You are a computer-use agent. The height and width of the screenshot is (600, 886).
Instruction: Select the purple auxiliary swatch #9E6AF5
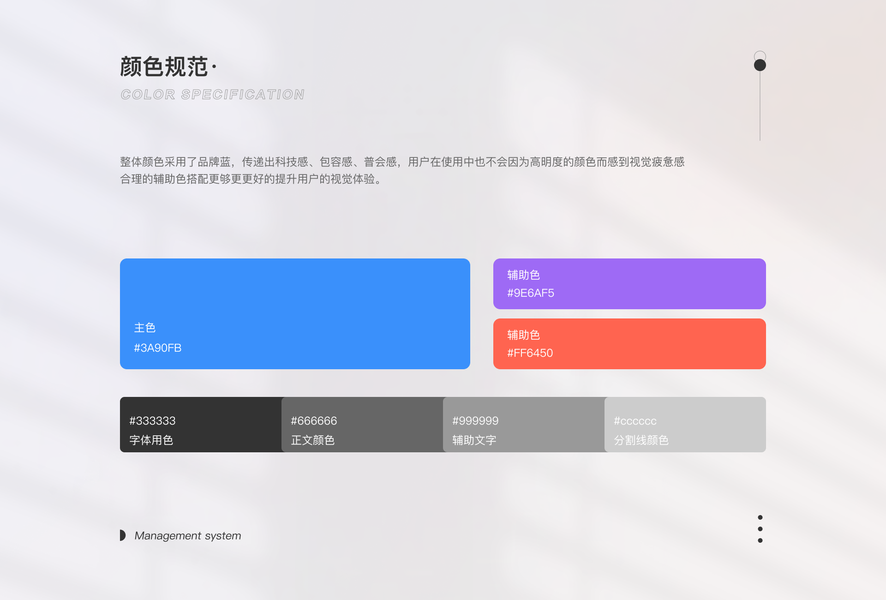pos(629,284)
